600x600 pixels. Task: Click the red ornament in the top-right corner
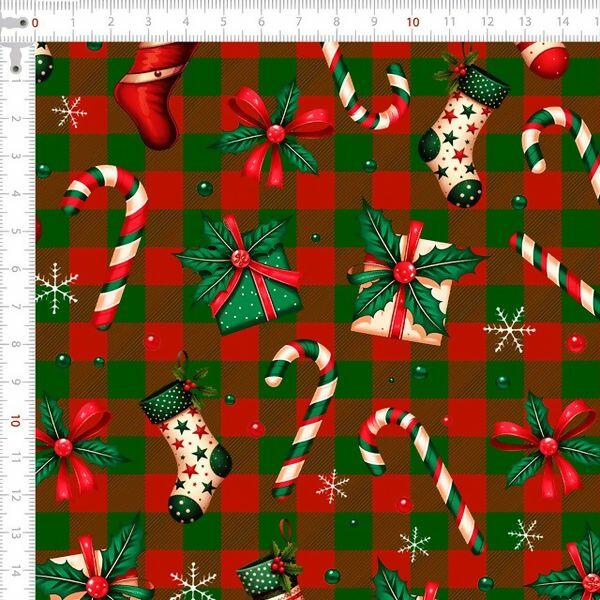point(544,58)
